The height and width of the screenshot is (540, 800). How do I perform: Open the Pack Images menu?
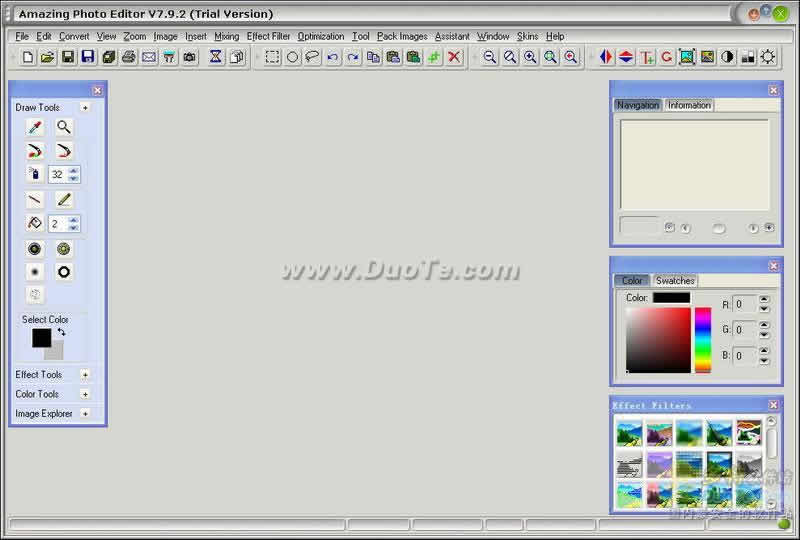click(402, 36)
